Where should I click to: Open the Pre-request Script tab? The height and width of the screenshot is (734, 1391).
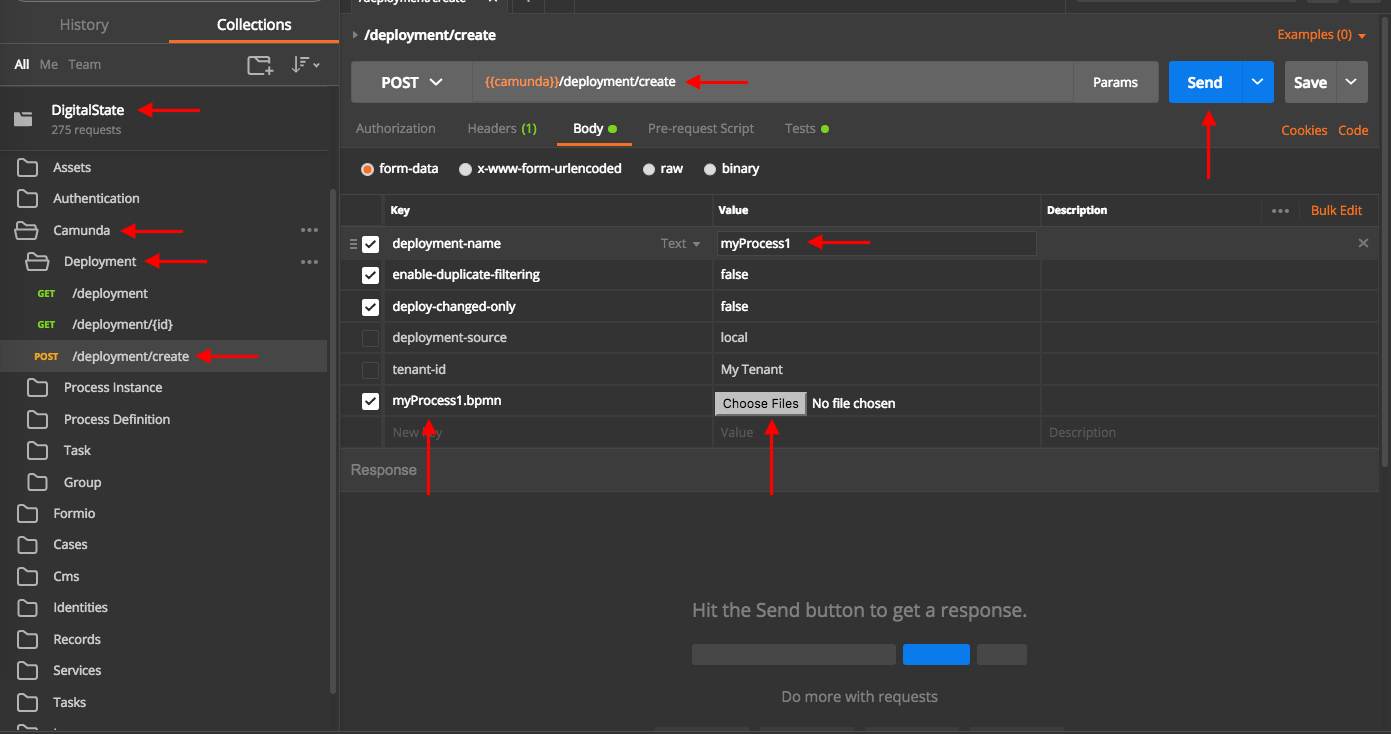pos(701,128)
